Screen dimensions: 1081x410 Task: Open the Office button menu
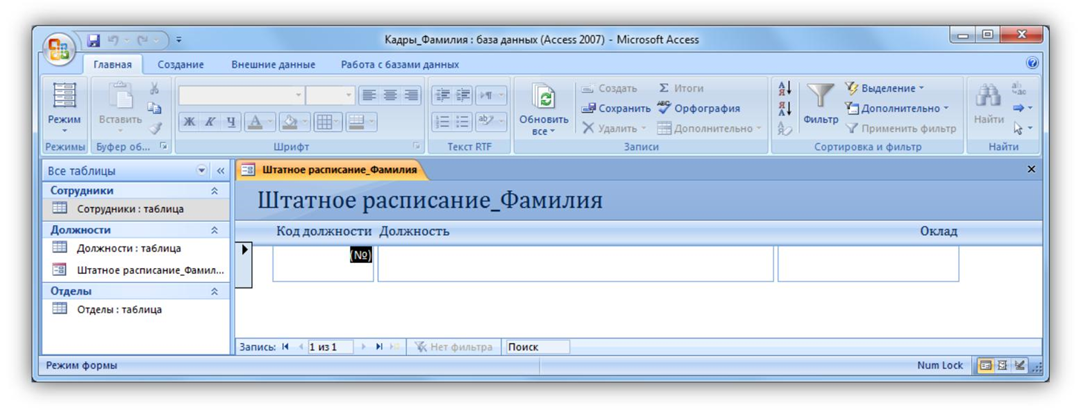click(x=57, y=48)
